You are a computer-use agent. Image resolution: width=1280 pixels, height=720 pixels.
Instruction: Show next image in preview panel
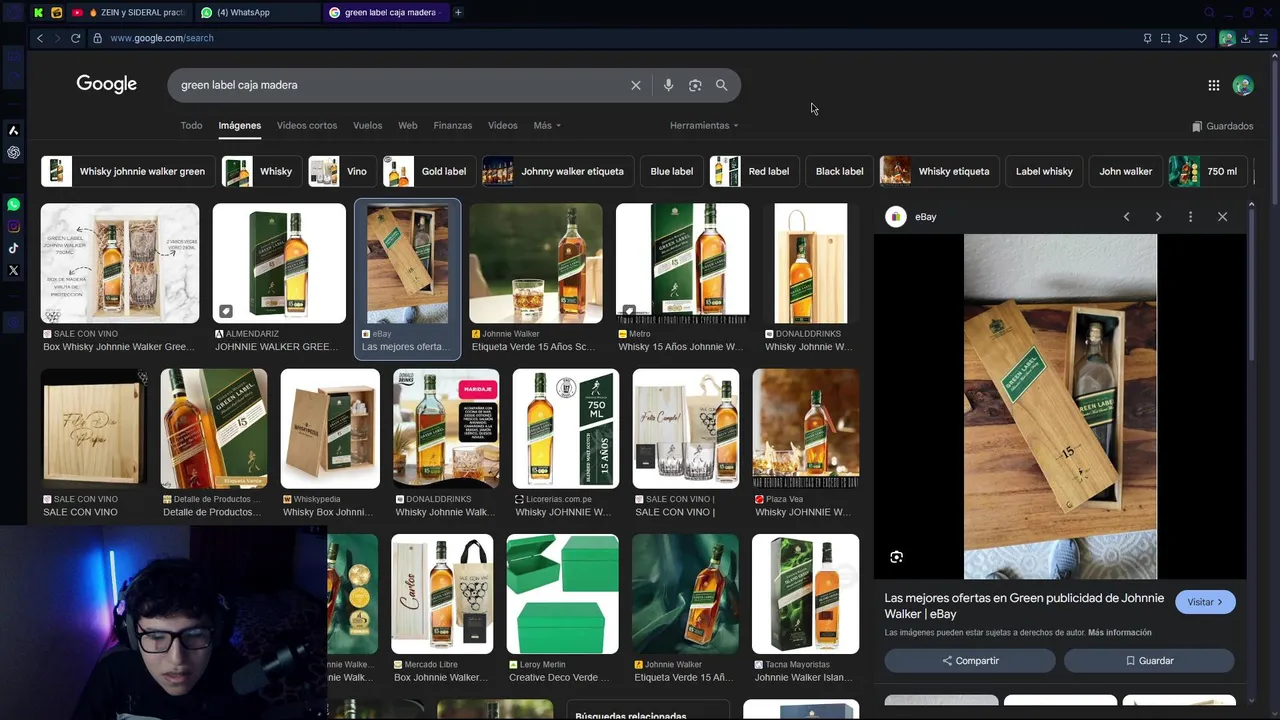tap(1158, 217)
